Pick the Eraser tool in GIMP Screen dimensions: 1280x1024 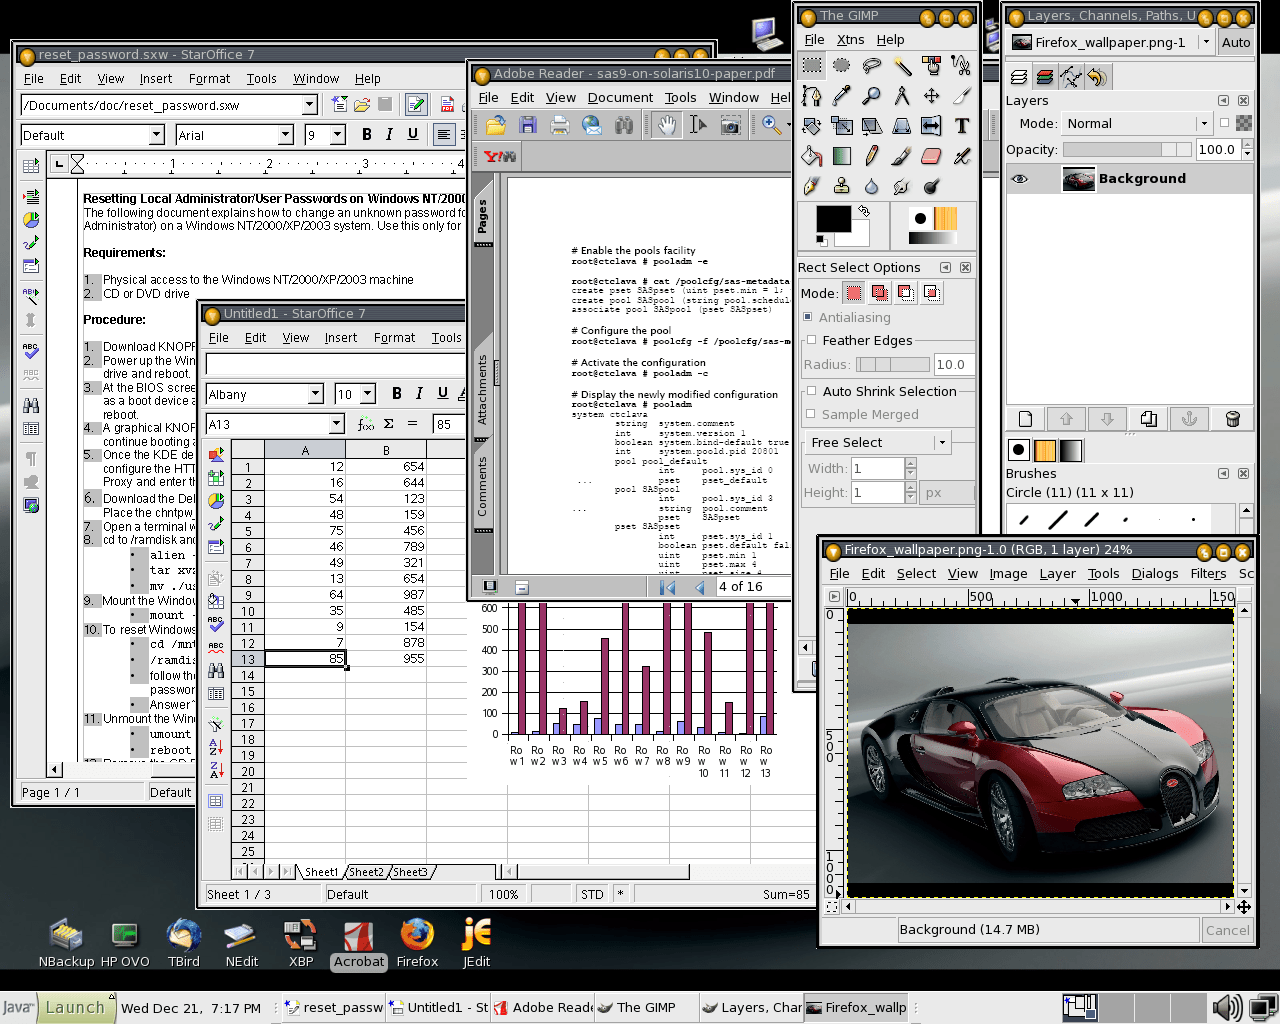coord(931,156)
